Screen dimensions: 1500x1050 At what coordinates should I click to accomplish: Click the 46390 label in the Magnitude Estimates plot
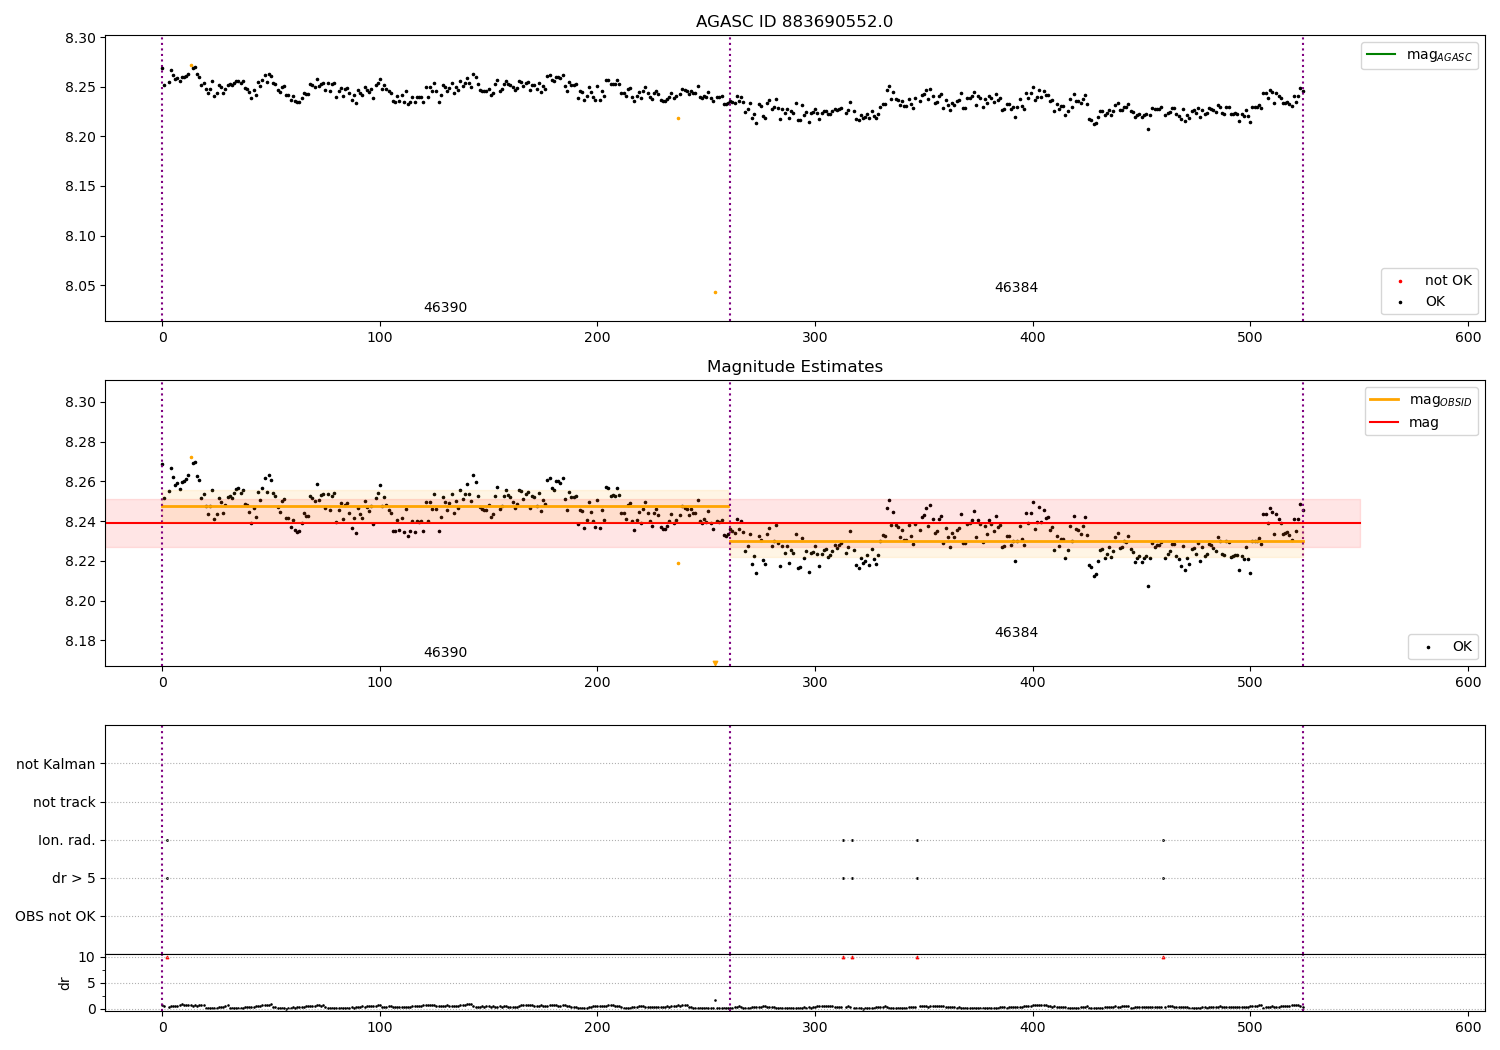pos(445,653)
